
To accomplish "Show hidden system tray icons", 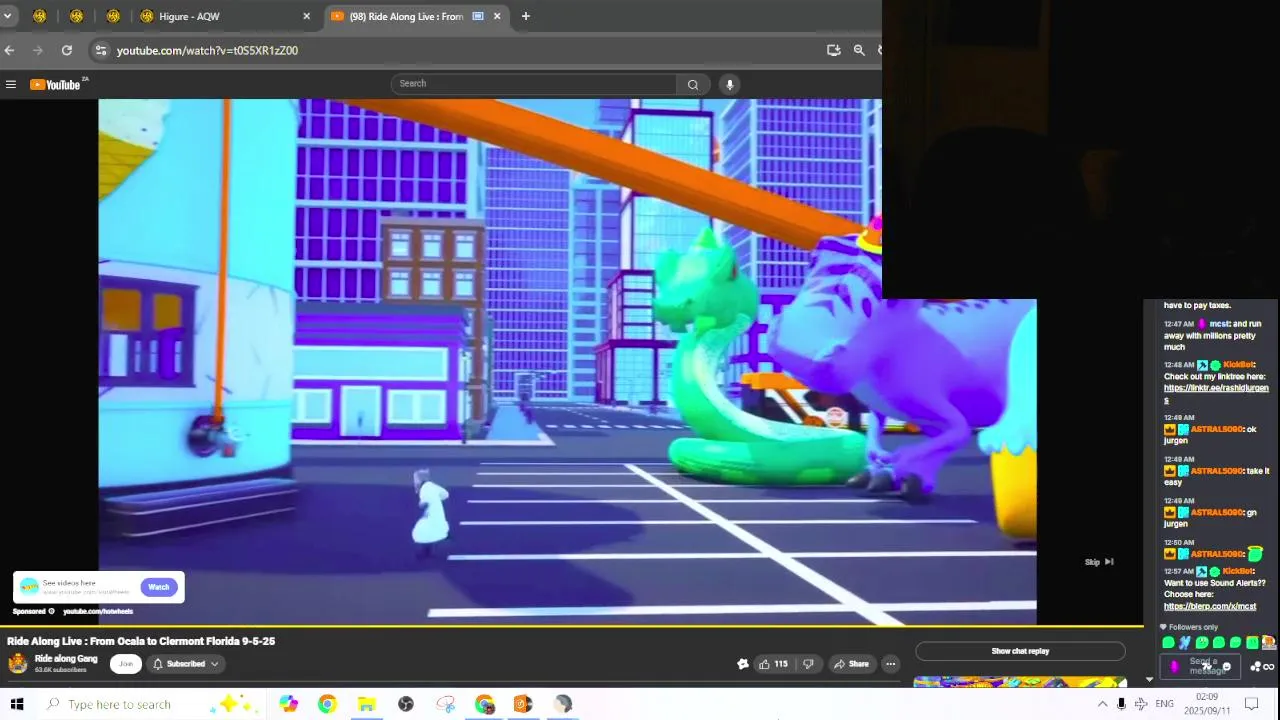I will (x=1102, y=704).
